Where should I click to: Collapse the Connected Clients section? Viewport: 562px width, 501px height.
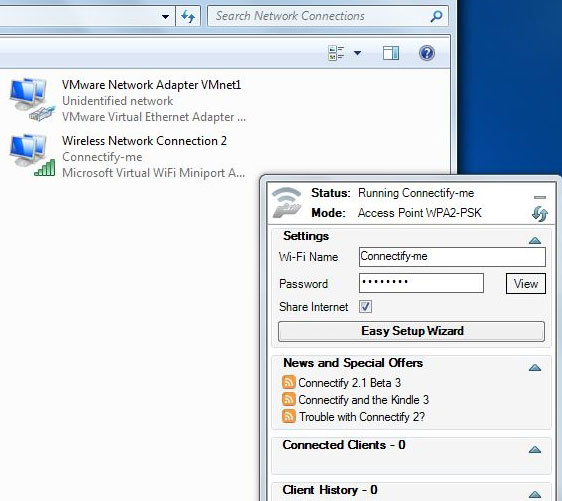(x=535, y=449)
